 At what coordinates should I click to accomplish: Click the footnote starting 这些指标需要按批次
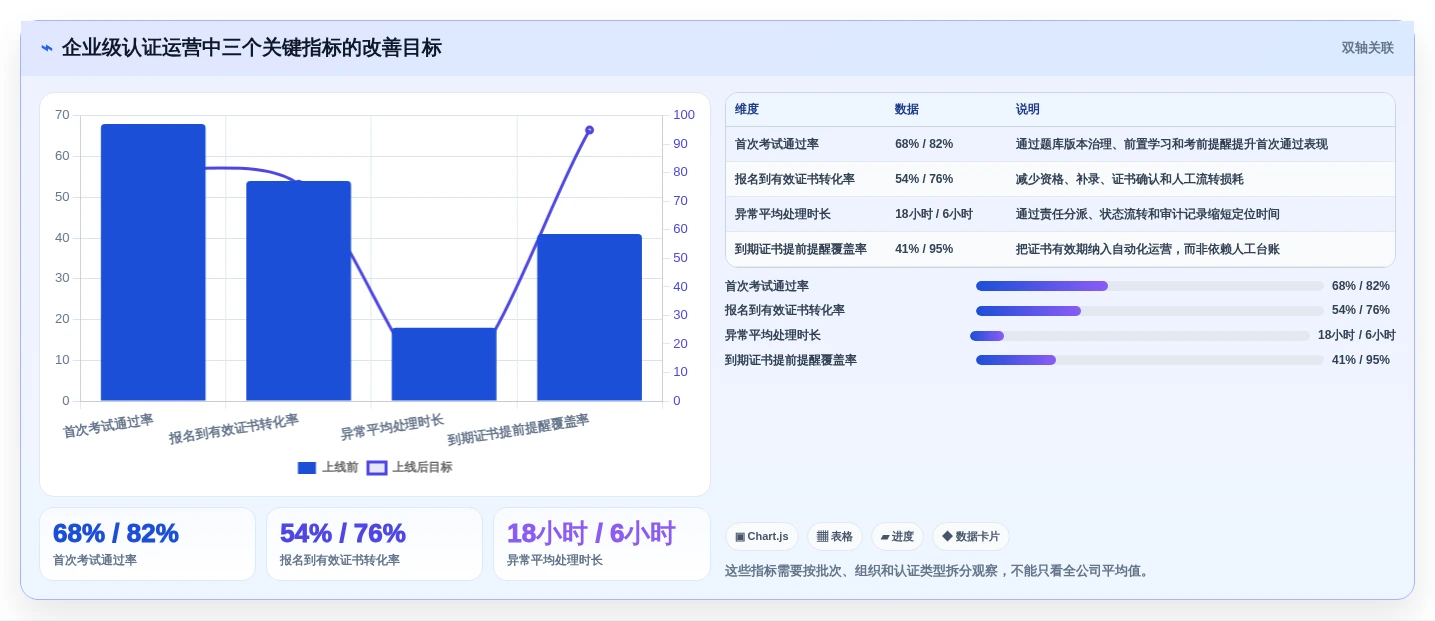pyautogui.click(x=939, y=571)
